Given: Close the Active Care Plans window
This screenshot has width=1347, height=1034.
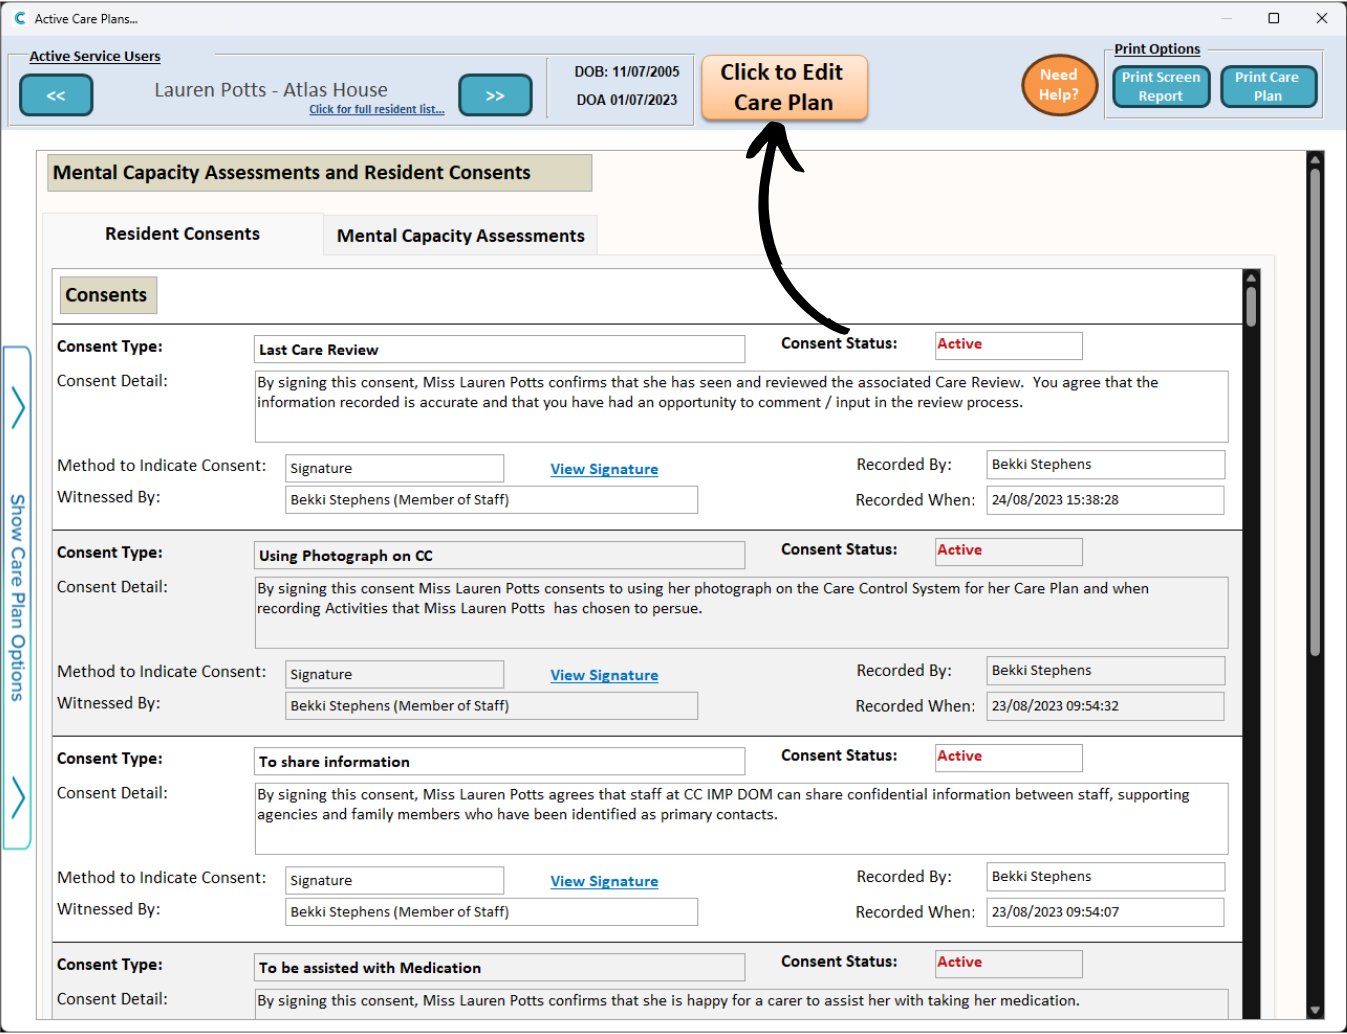Looking at the screenshot, I should (x=1321, y=18).
